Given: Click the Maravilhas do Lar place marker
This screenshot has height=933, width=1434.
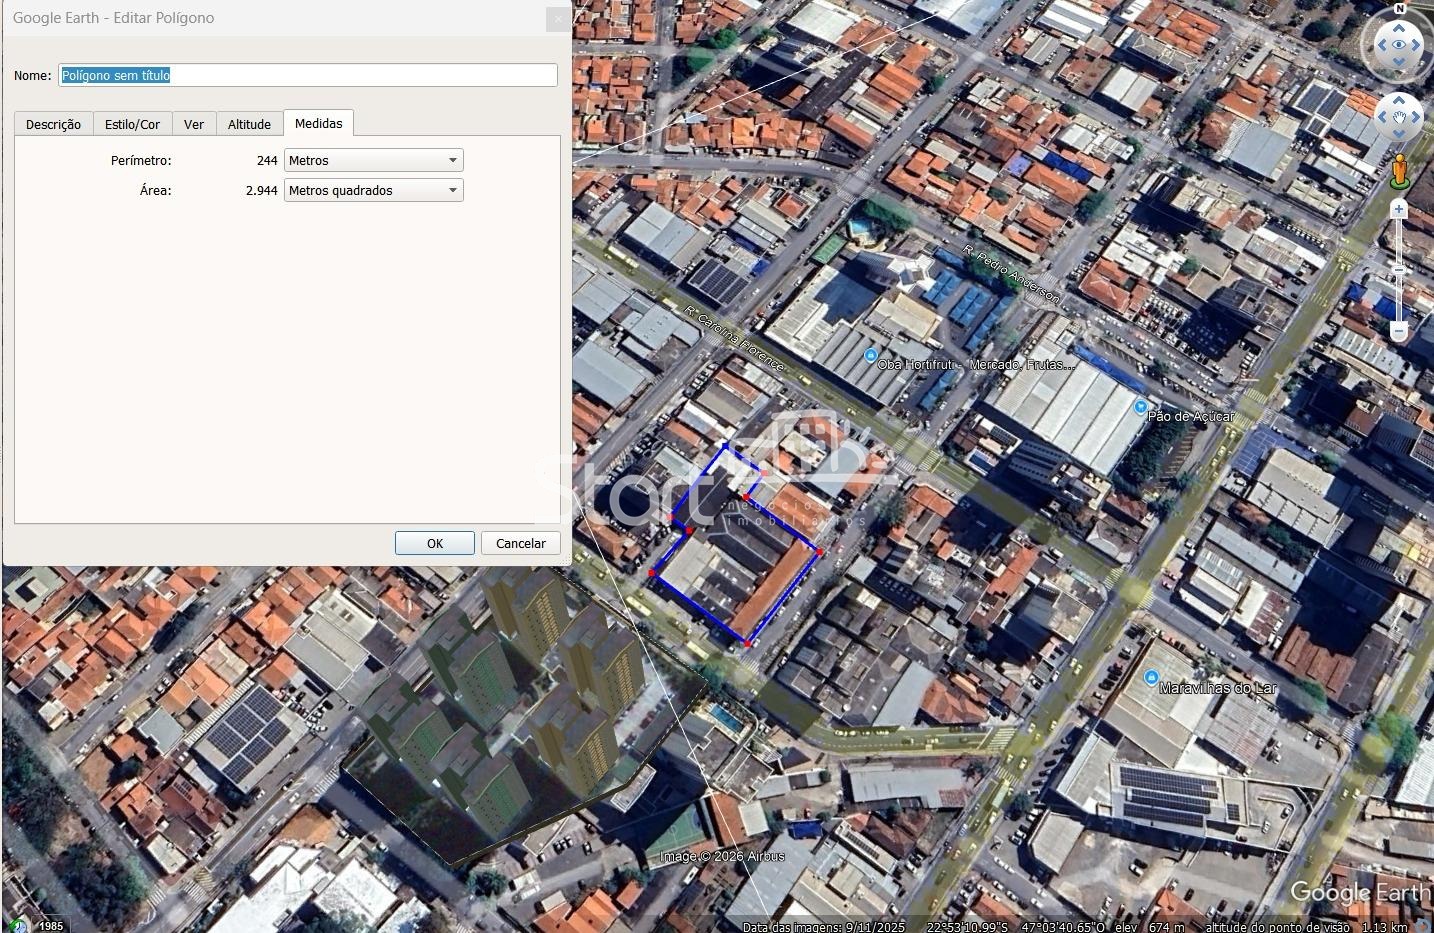Looking at the screenshot, I should (x=1151, y=678).
